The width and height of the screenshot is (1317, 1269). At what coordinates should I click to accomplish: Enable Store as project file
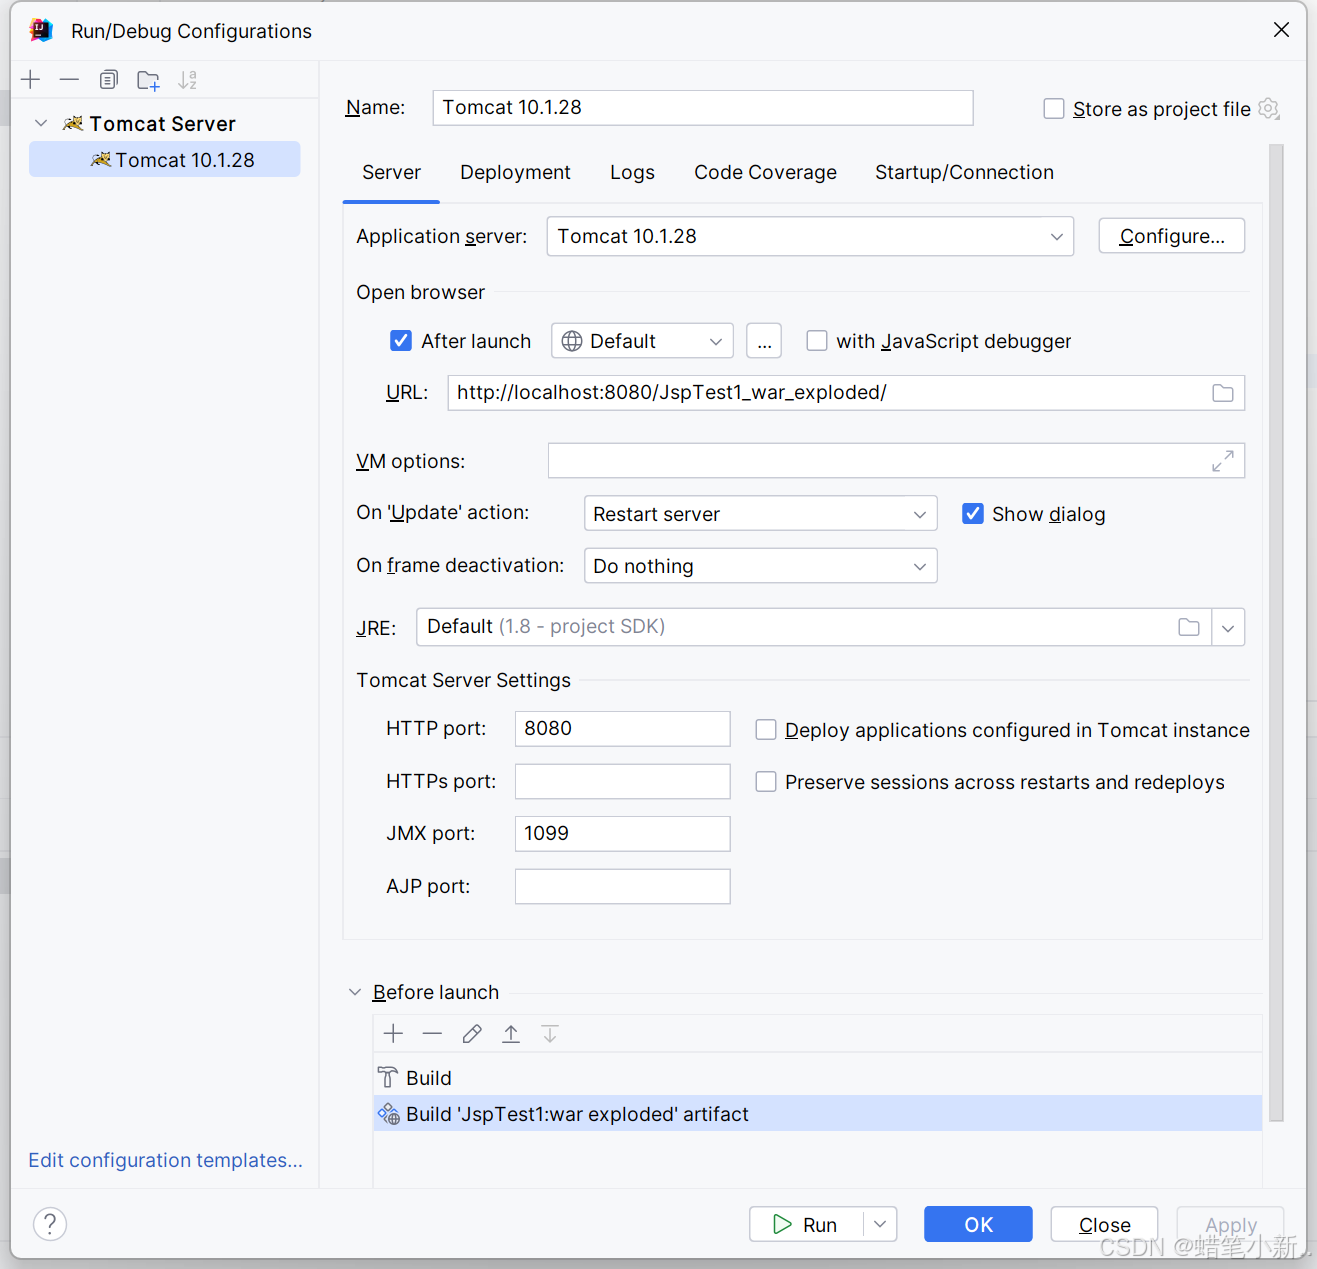1054,108
